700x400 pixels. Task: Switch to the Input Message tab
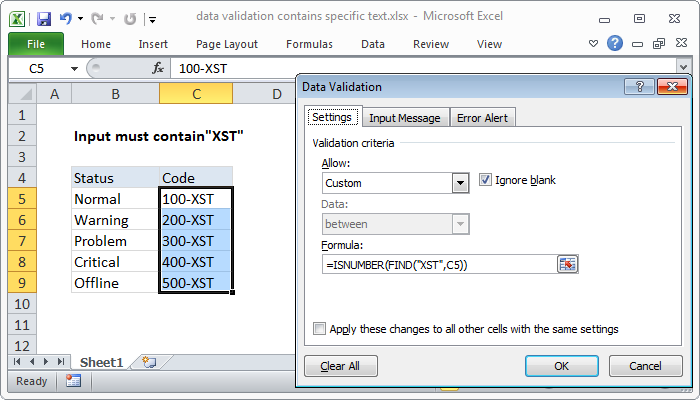pos(404,118)
